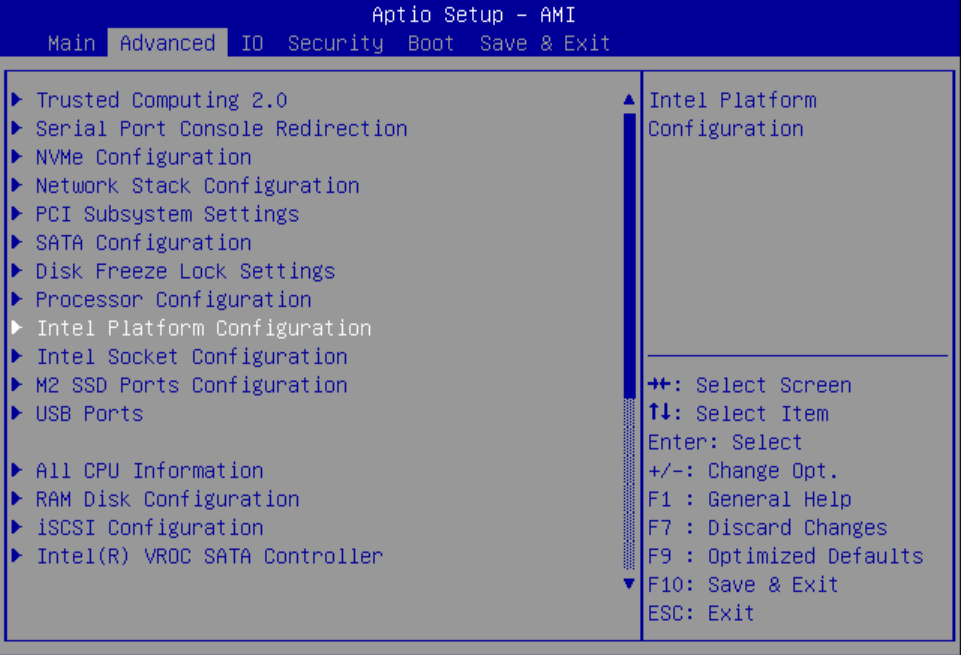
Task: Click arrow icon next to SATA Configuration
Action: click(x=17, y=243)
